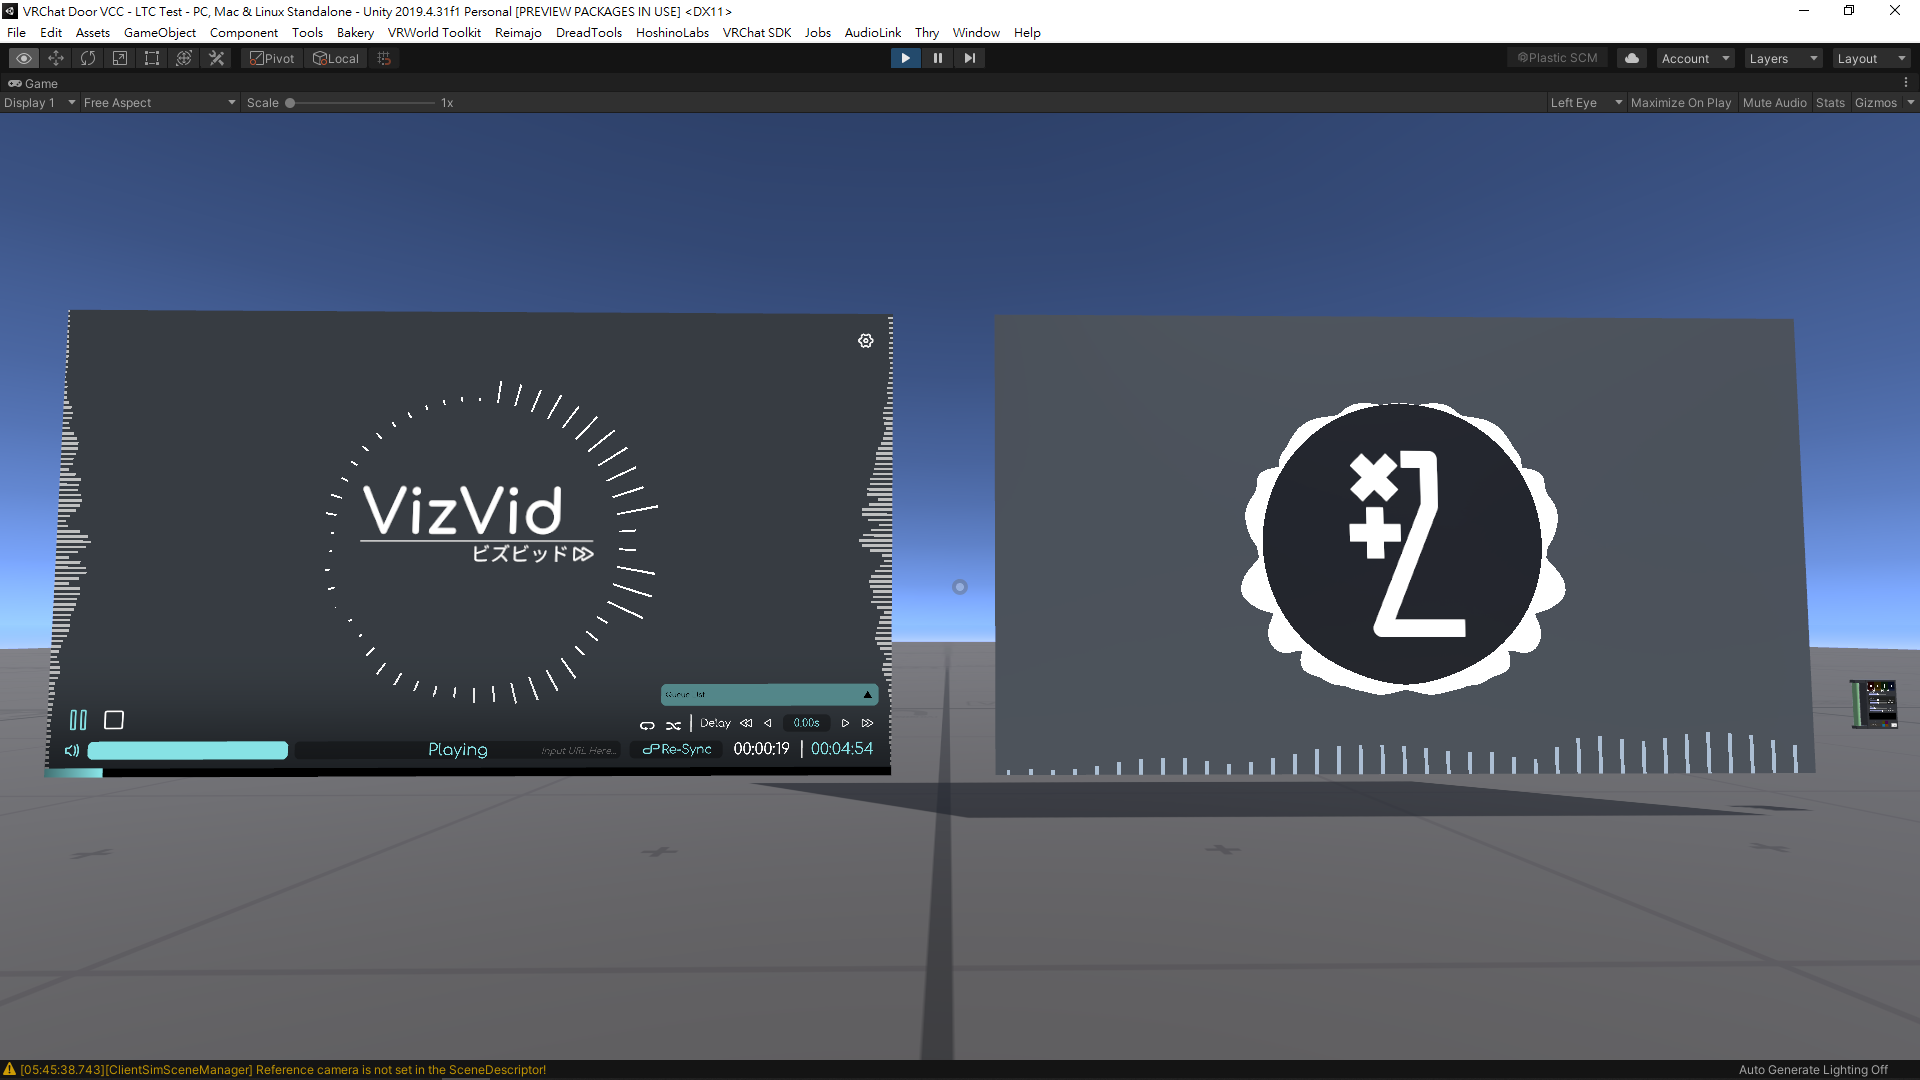Enable shuffle playback on the video player
This screenshot has height=1080, width=1920.
673,724
